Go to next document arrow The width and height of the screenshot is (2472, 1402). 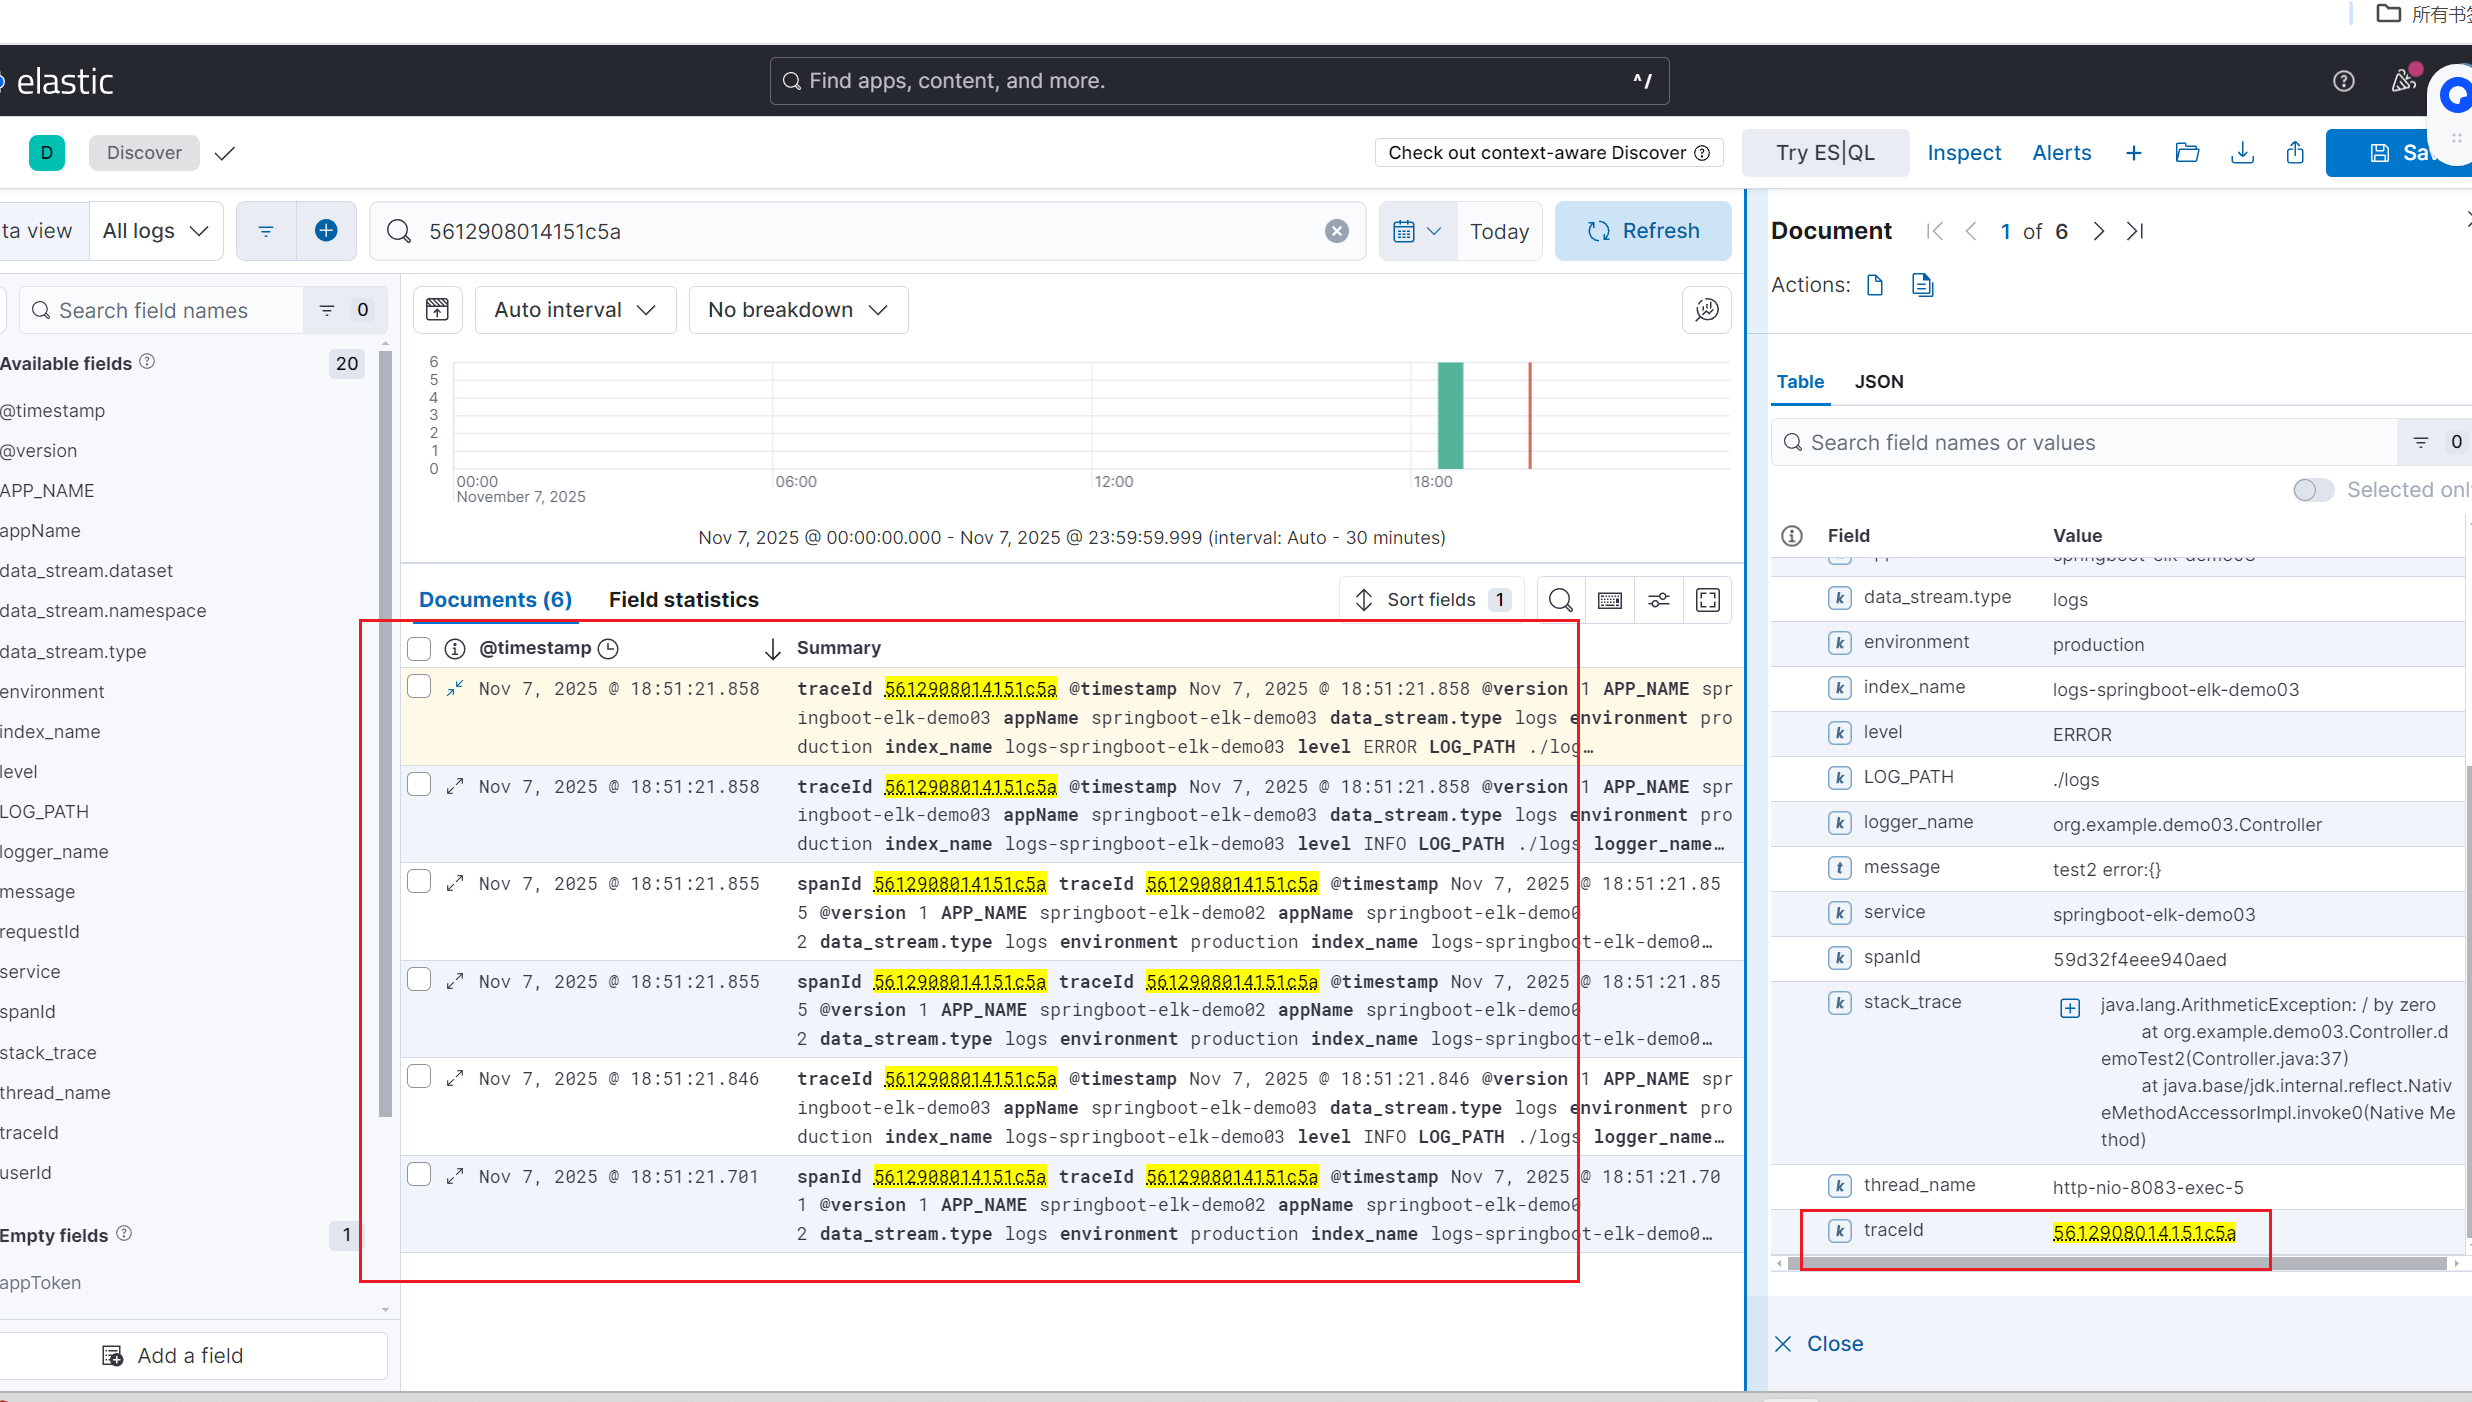coord(2098,231)
